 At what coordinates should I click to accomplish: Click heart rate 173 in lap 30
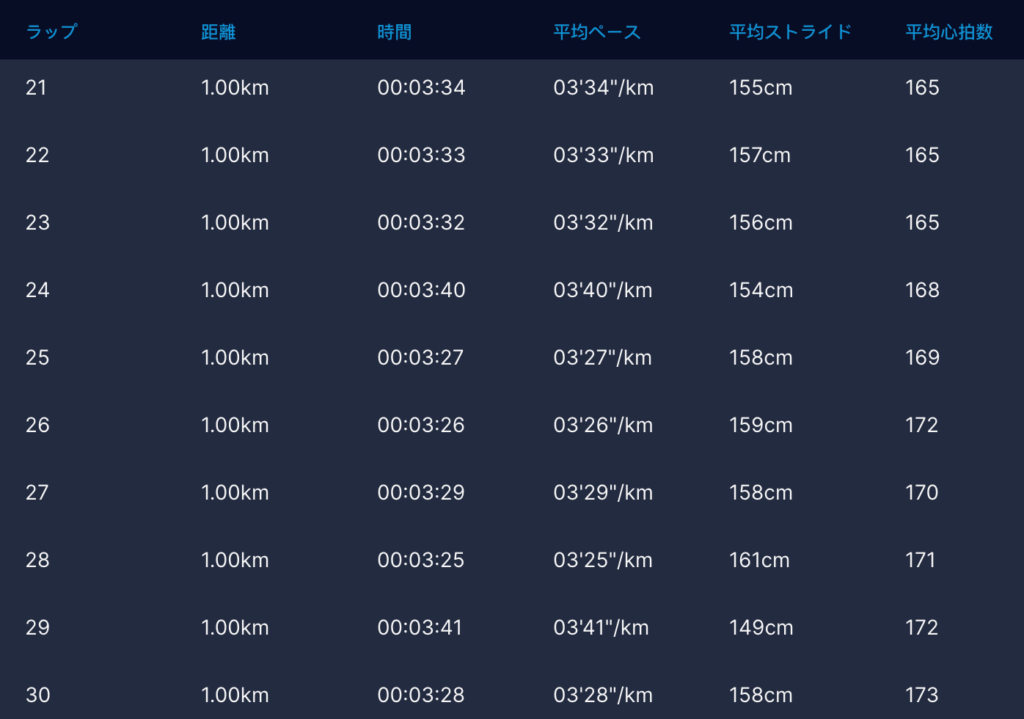click(x=922, y=695)
